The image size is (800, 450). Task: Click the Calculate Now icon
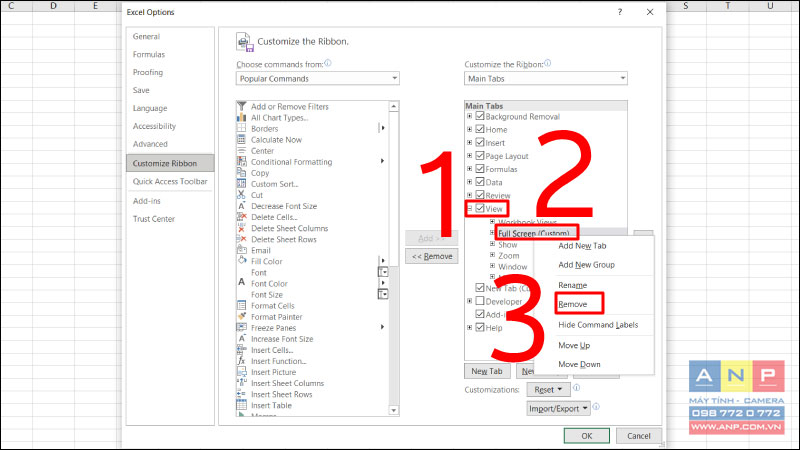tap(242, 139)
